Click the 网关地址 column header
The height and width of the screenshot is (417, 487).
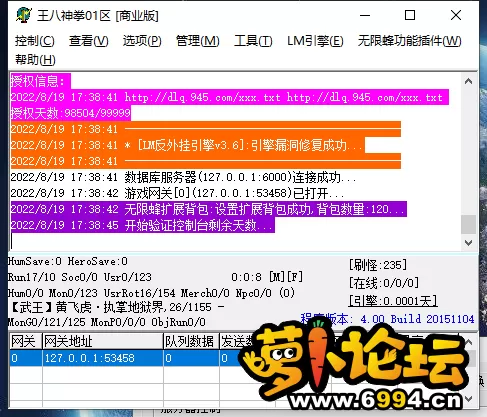pyautogui.click(x=103, y=341)
